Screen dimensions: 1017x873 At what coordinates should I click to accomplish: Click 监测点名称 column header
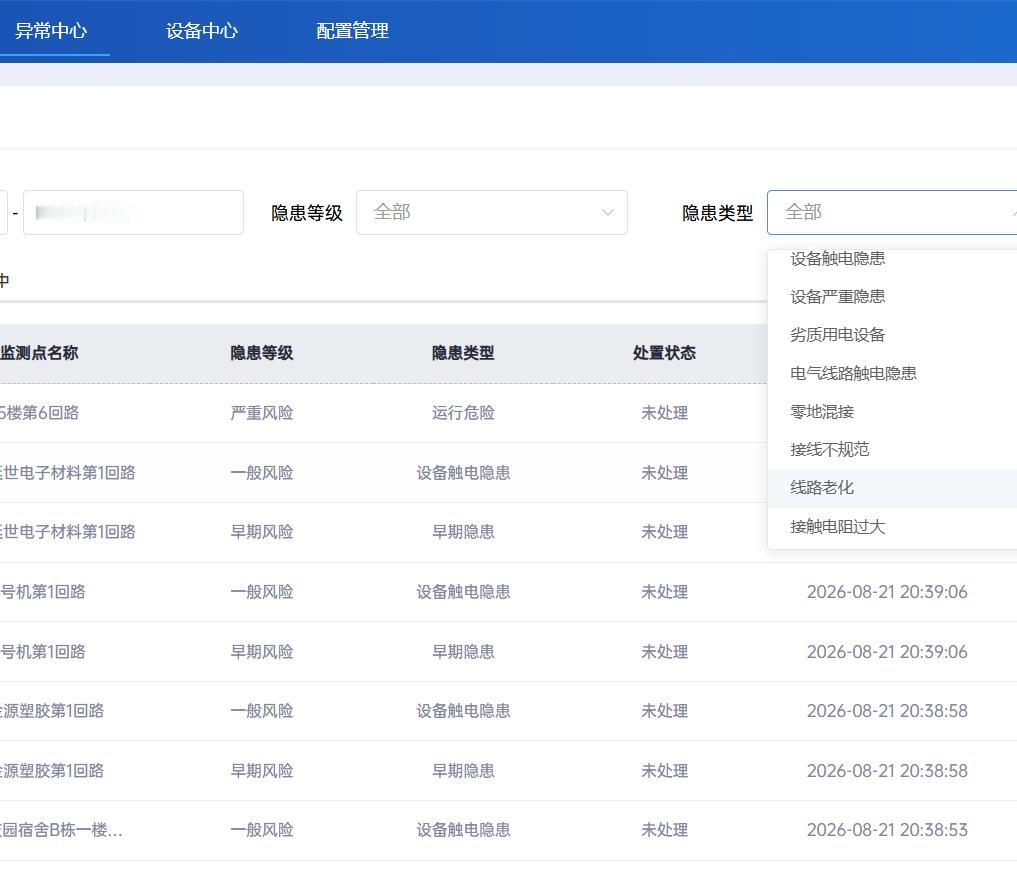click(39, 353)
